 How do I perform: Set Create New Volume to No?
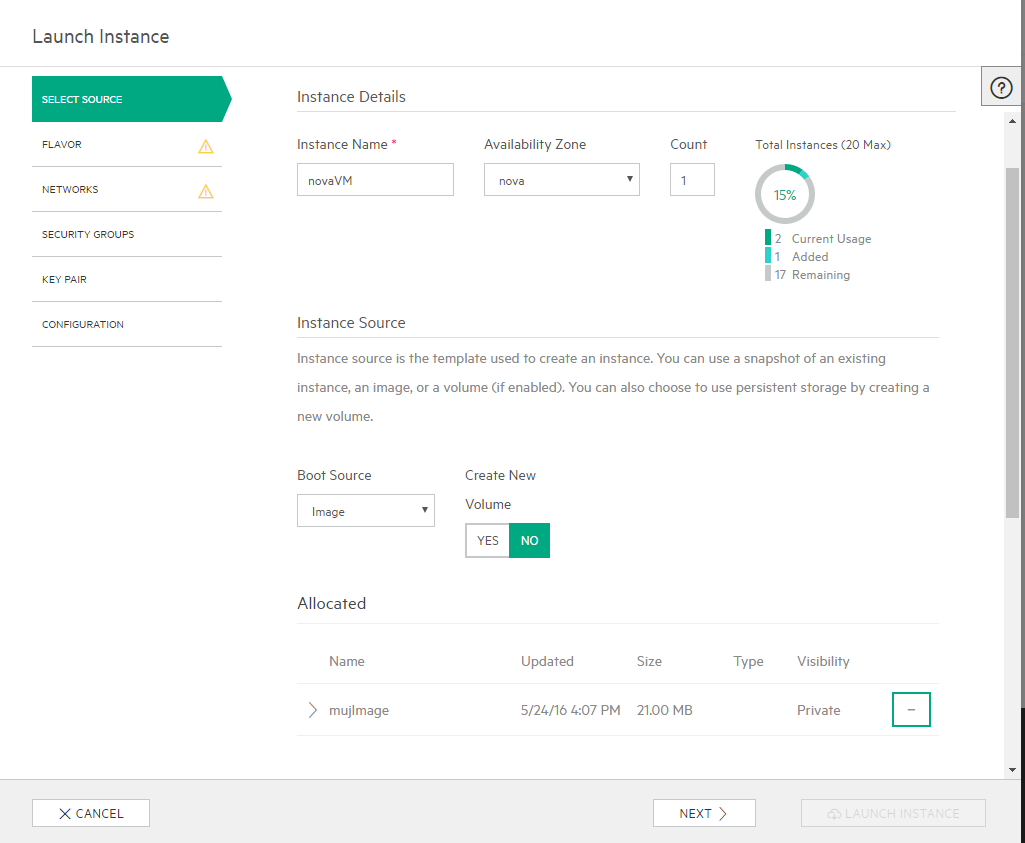(x=529, y=540)
